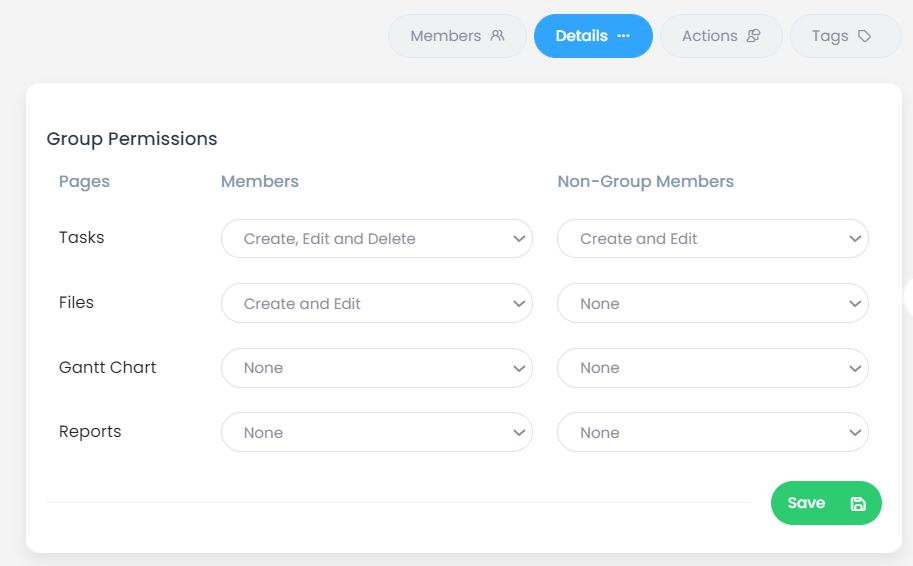Screen dimensions: 913x566
Task: Click the Group Permissions heading
Action: [x=132, y=139]
